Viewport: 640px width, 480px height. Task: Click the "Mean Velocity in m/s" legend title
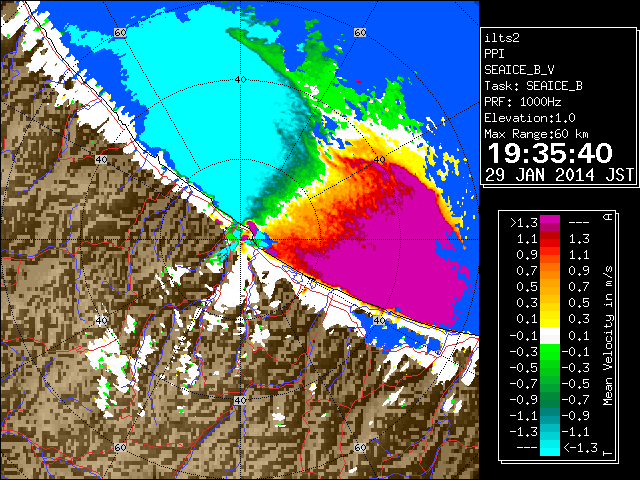coord(608,336)
